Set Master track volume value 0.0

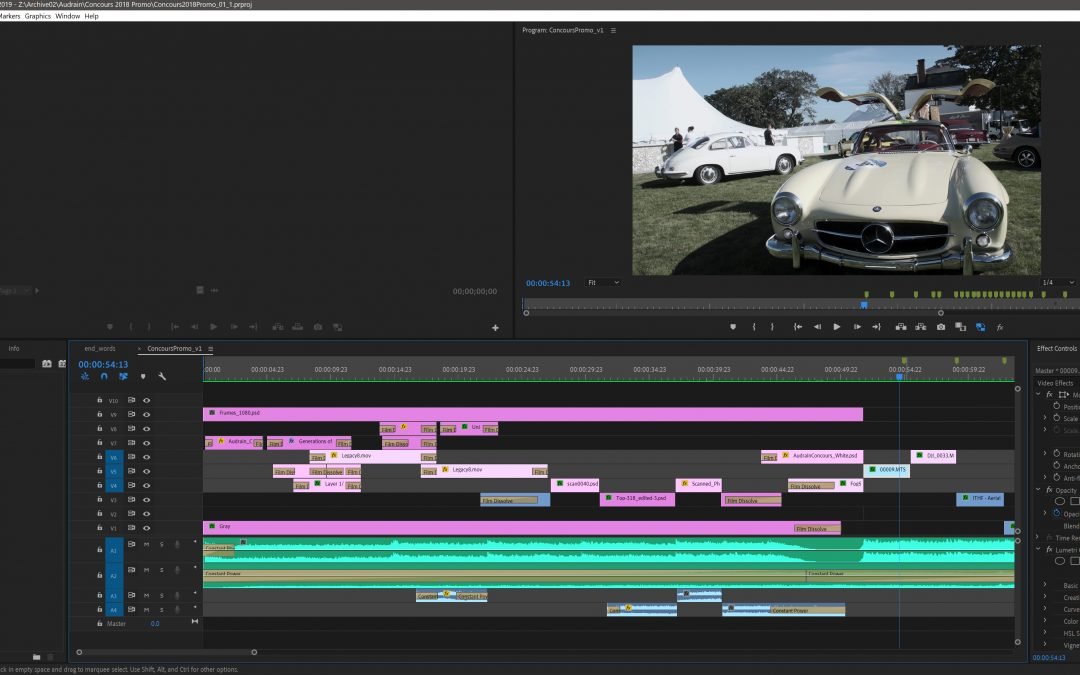(155, 623)
